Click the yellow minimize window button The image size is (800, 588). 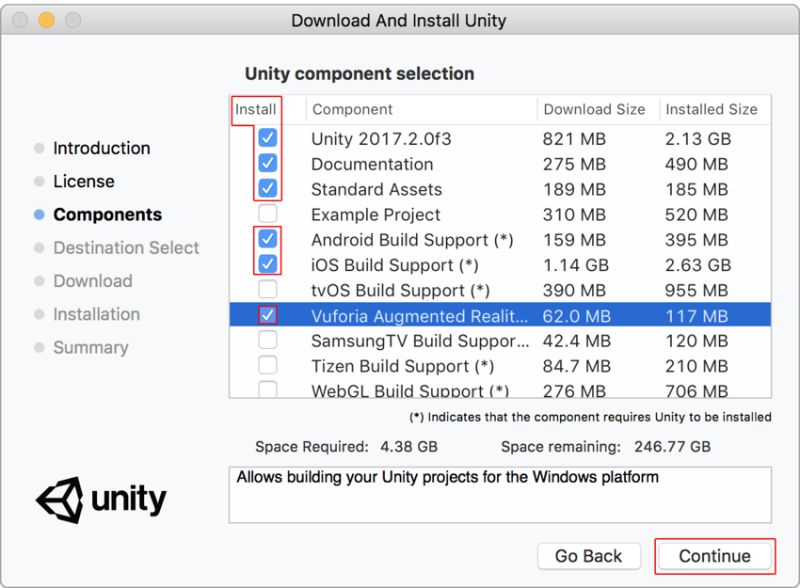(x=46, y=20)
